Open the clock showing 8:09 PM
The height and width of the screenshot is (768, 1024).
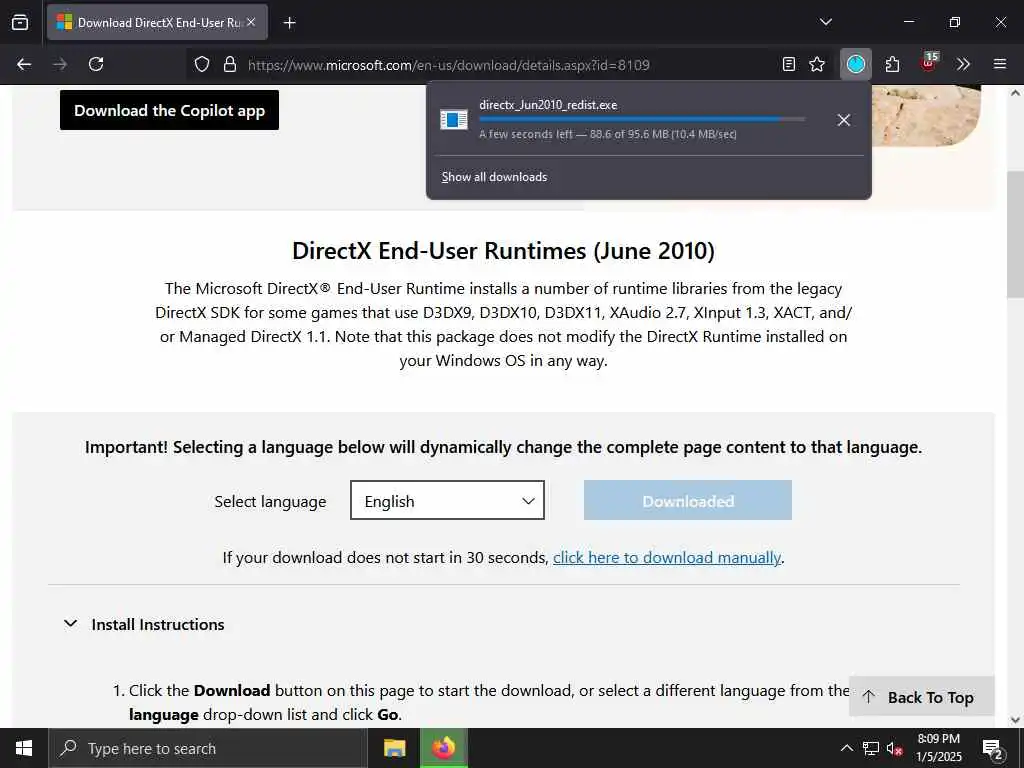(x=938, y=748)
